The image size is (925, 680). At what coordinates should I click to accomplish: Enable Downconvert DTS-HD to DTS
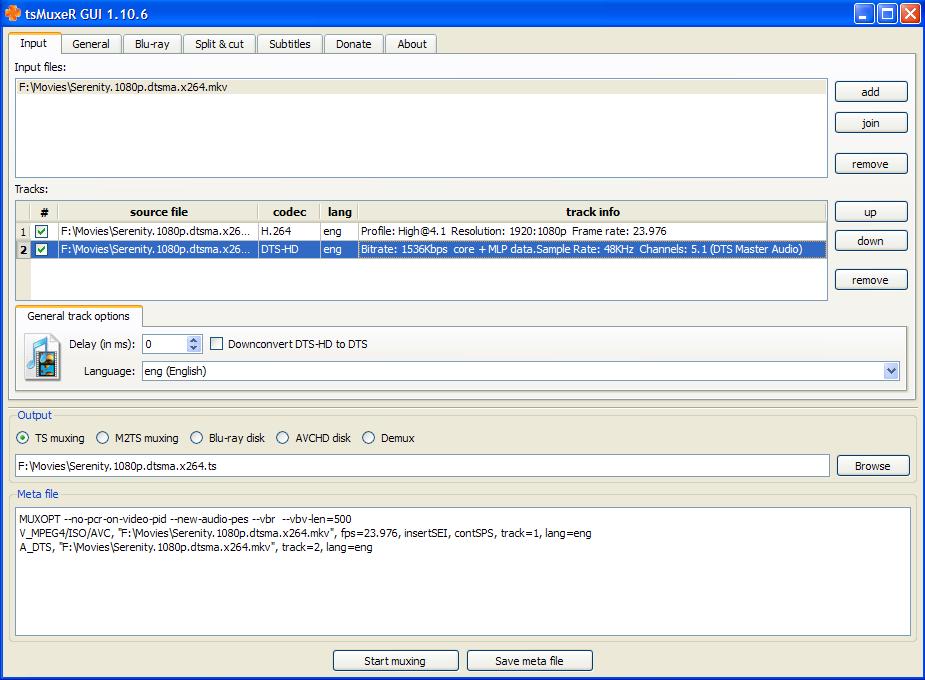point(217,344)
